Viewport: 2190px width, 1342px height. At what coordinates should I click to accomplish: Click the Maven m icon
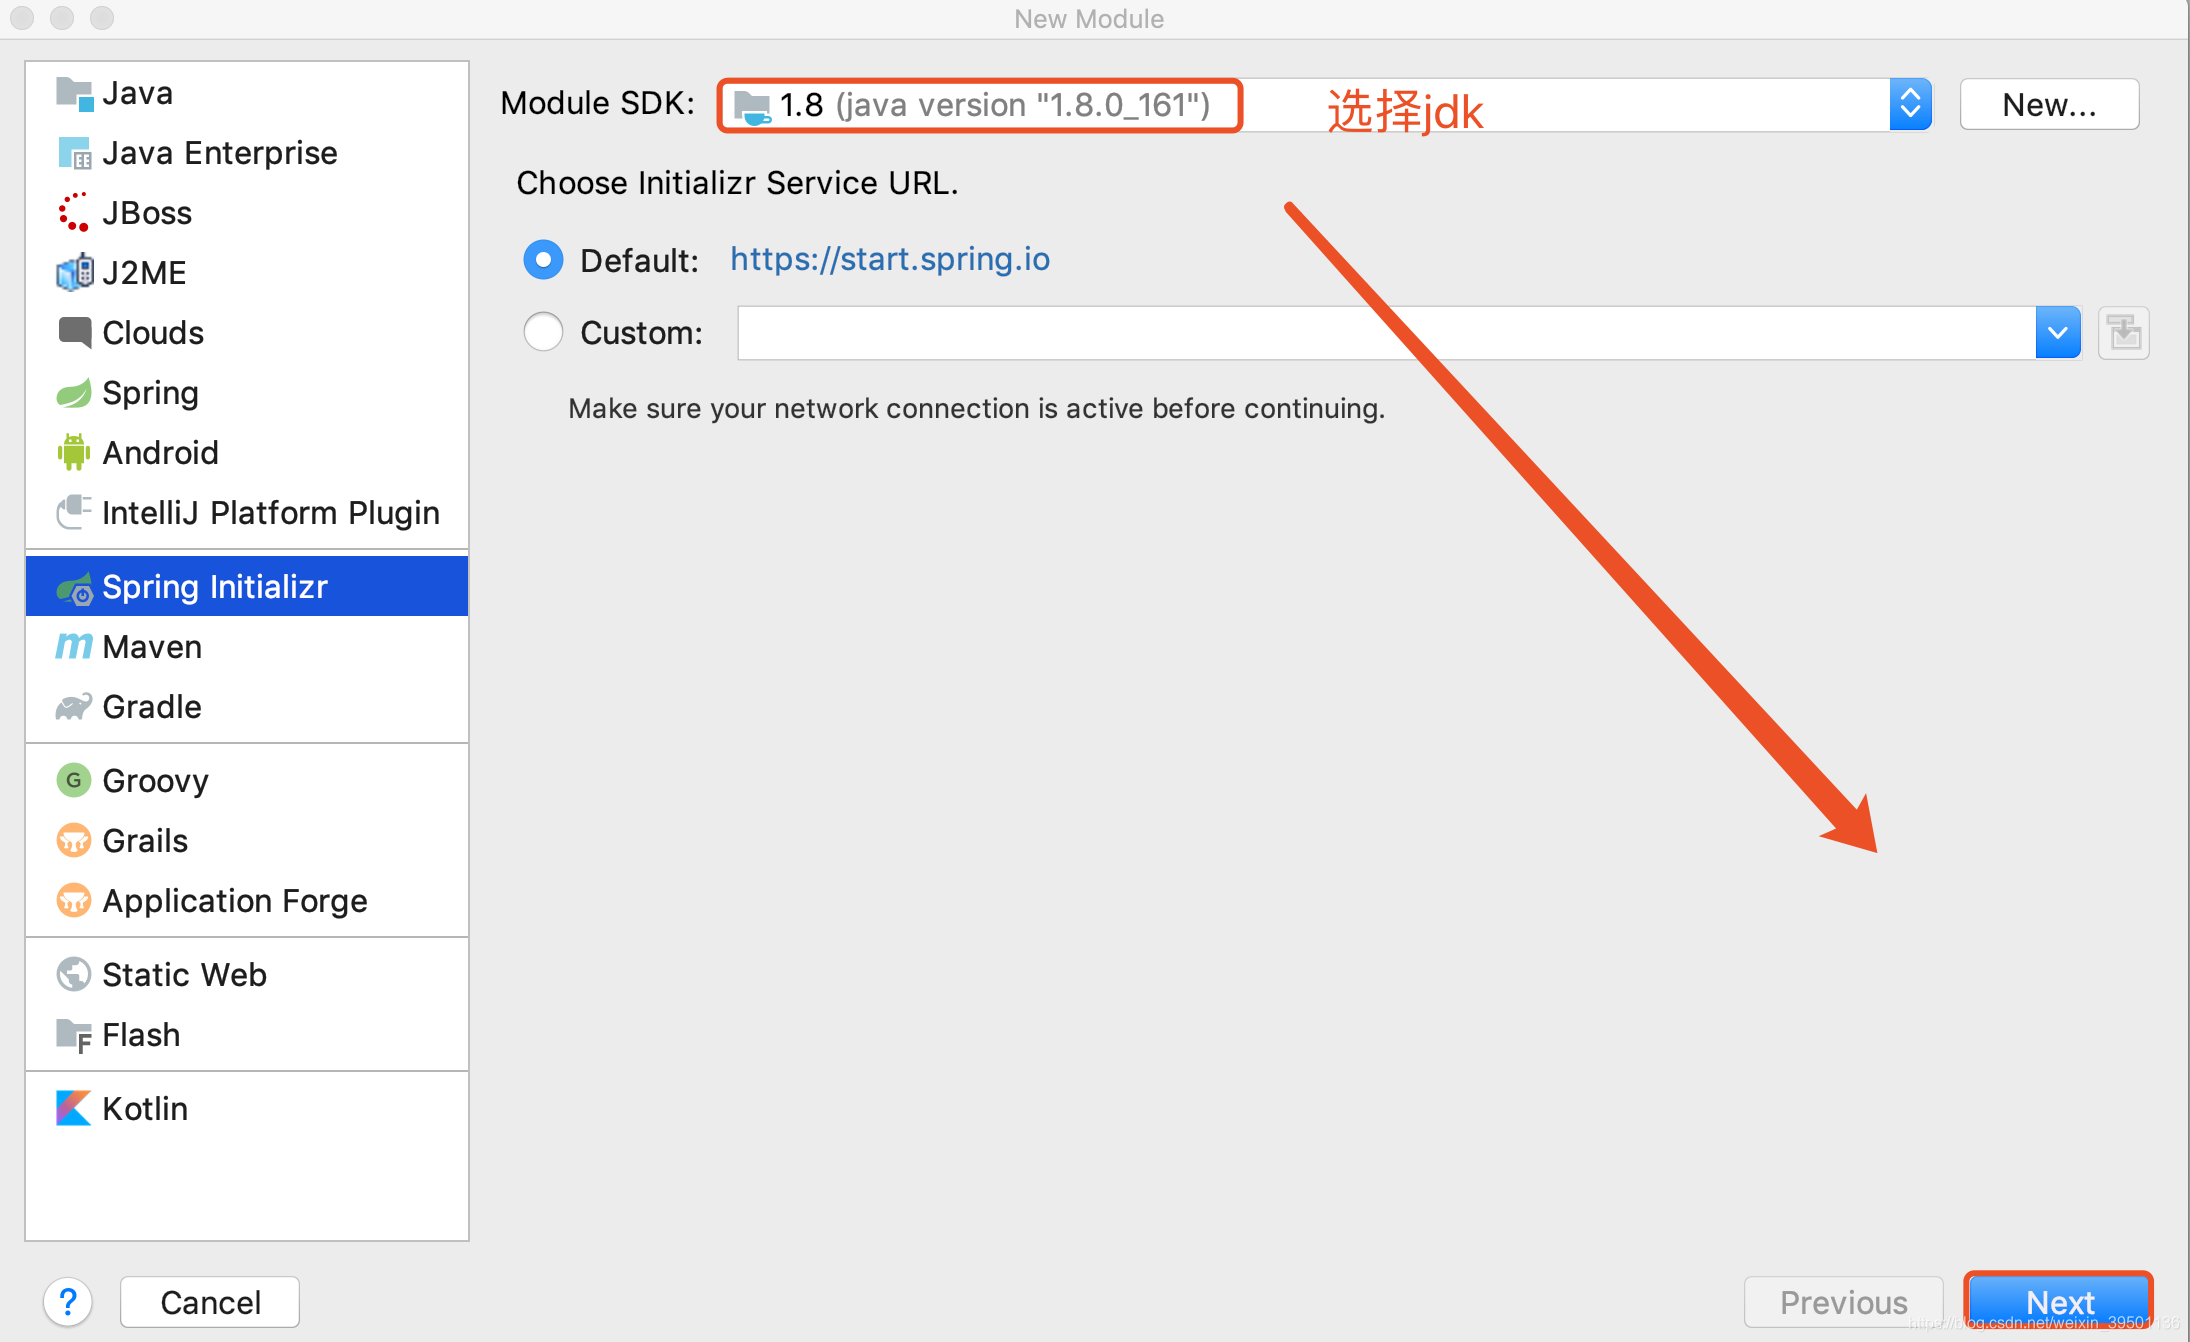[x=74, y=647]
